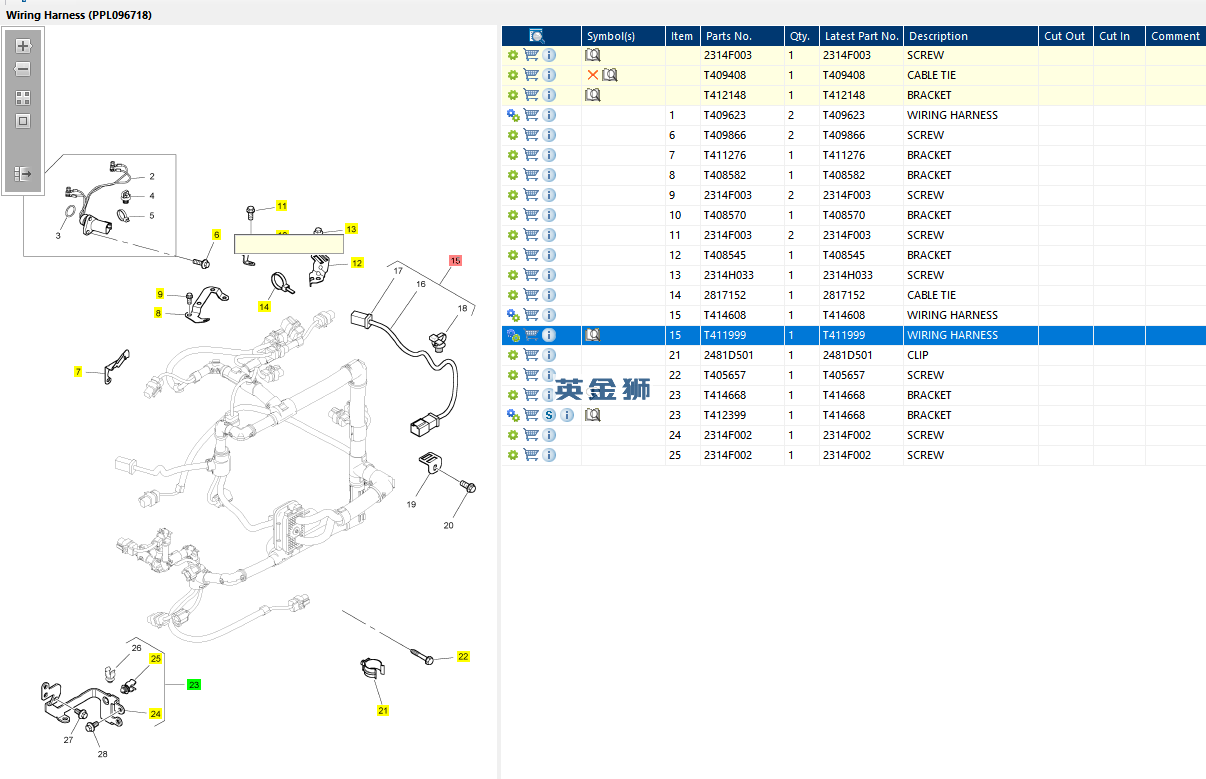The height and width of the screenshot is (779, 1206).
Task: Click the search icon in table header
Action: pyautogui.click(x=536, y=36)
